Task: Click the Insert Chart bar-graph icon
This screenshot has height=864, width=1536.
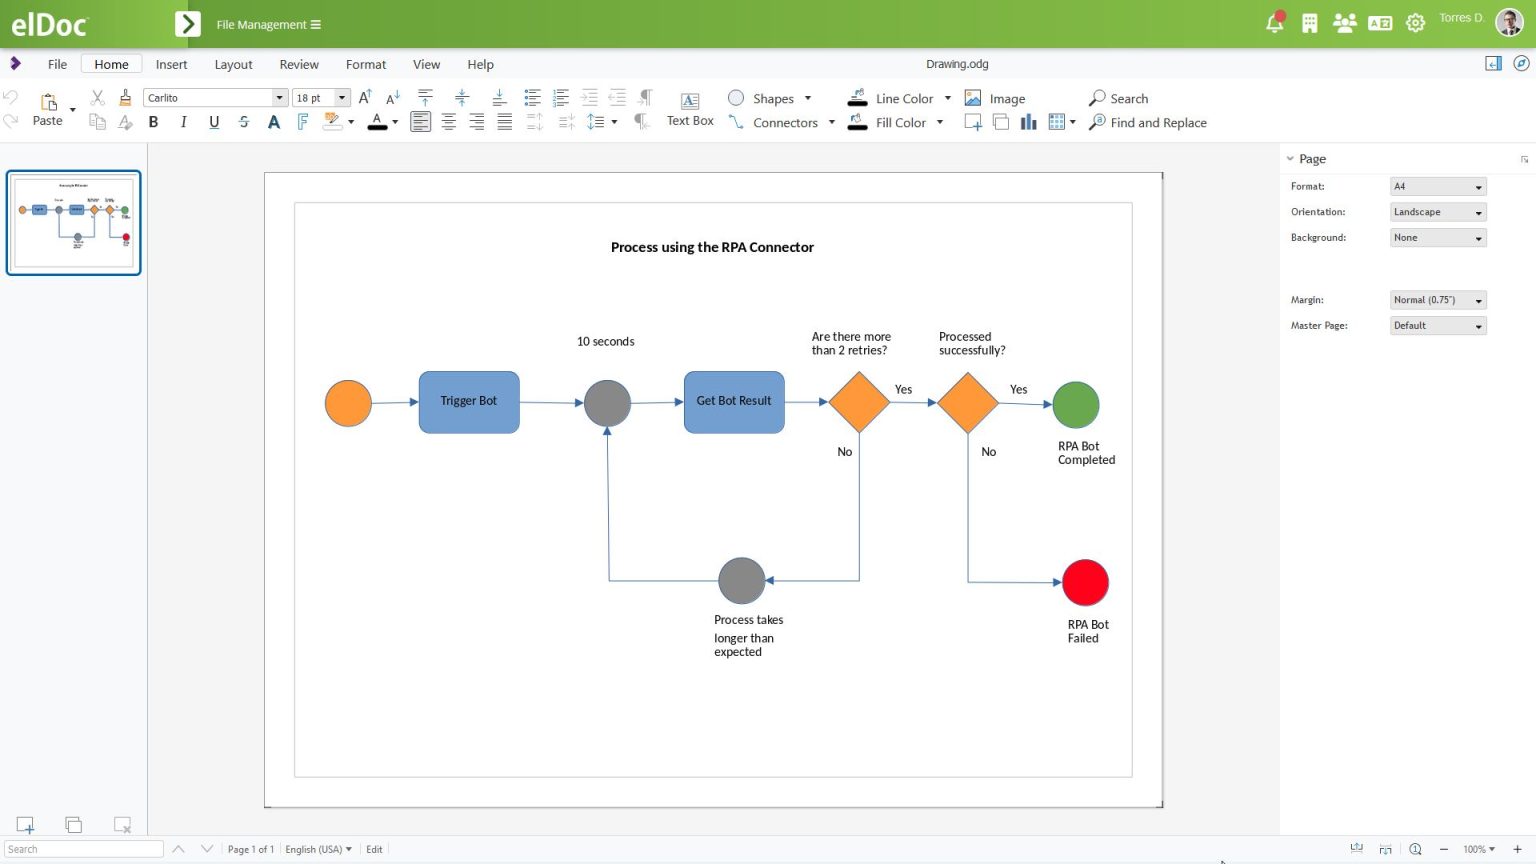Action: 1028,122
